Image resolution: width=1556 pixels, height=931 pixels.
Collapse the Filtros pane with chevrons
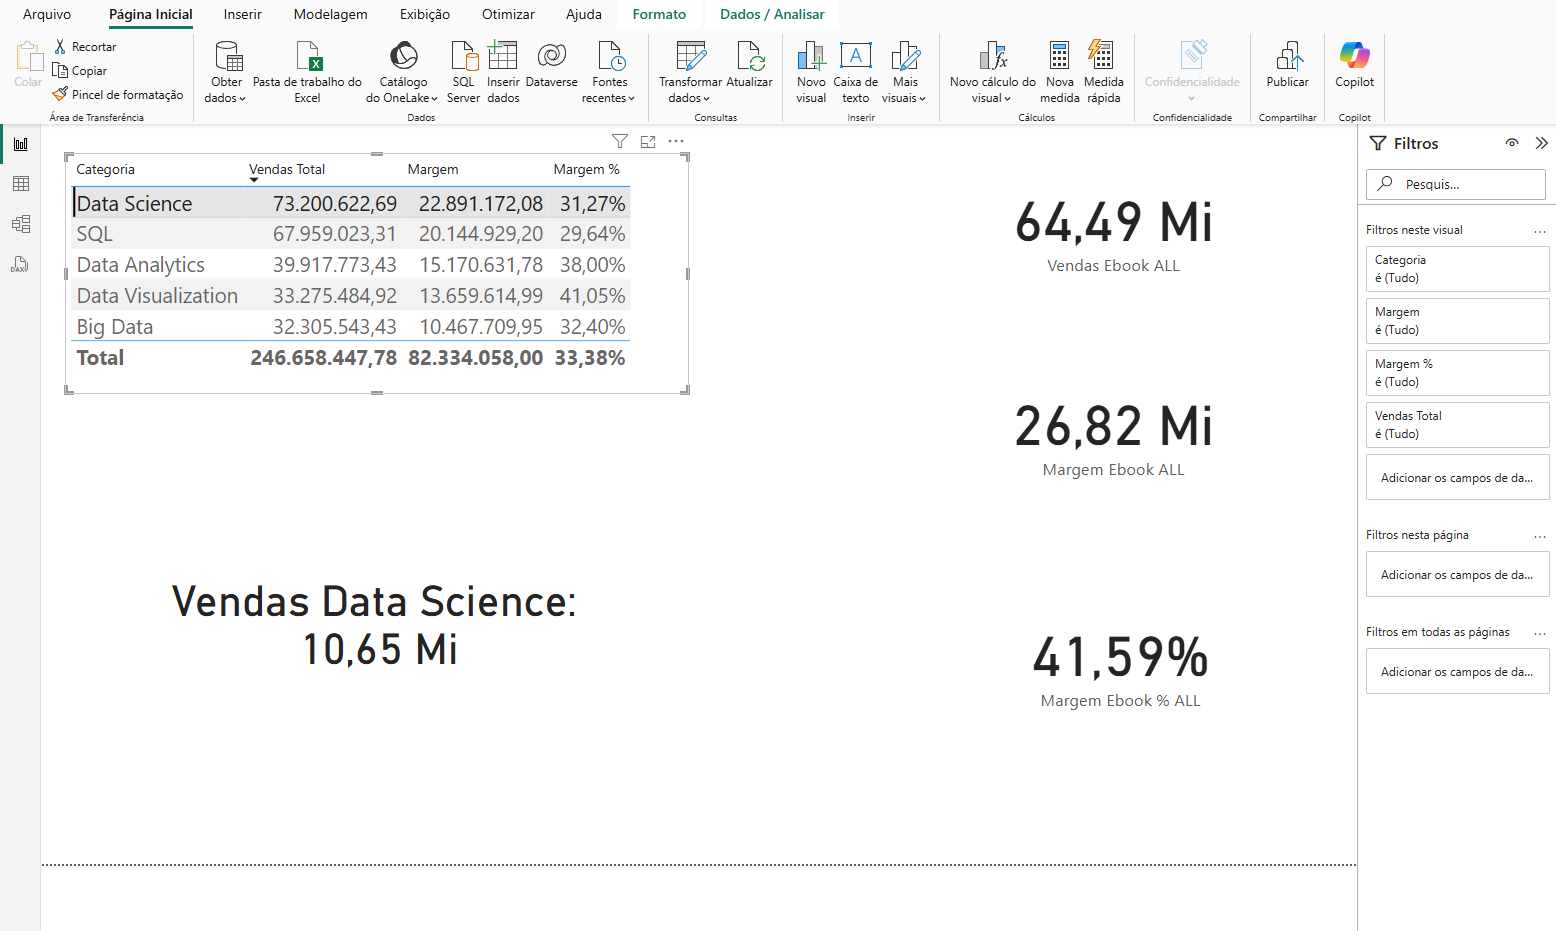click(1541, 143)
